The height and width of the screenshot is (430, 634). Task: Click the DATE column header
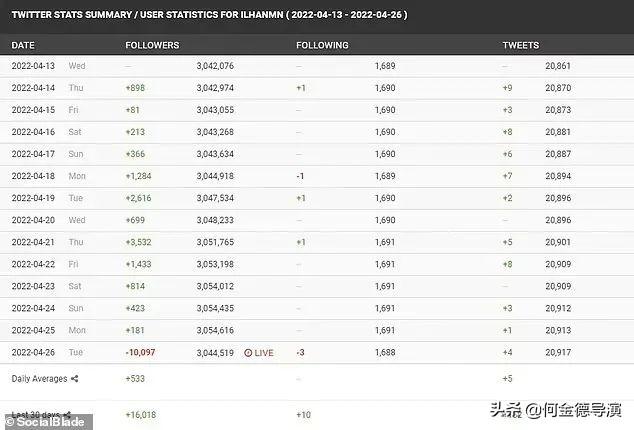coord(23,45)
